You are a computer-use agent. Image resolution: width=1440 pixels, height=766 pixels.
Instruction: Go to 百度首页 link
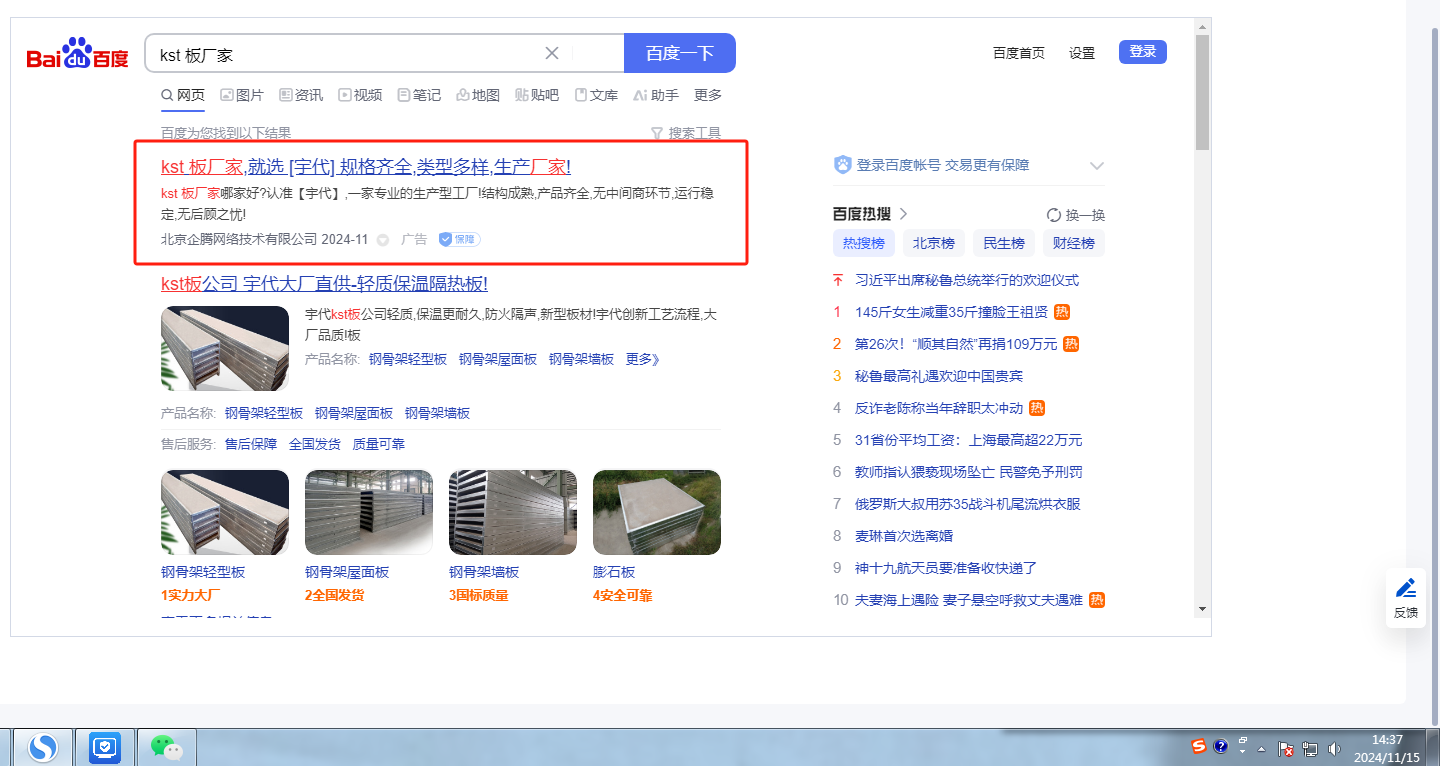[1019, 53]
